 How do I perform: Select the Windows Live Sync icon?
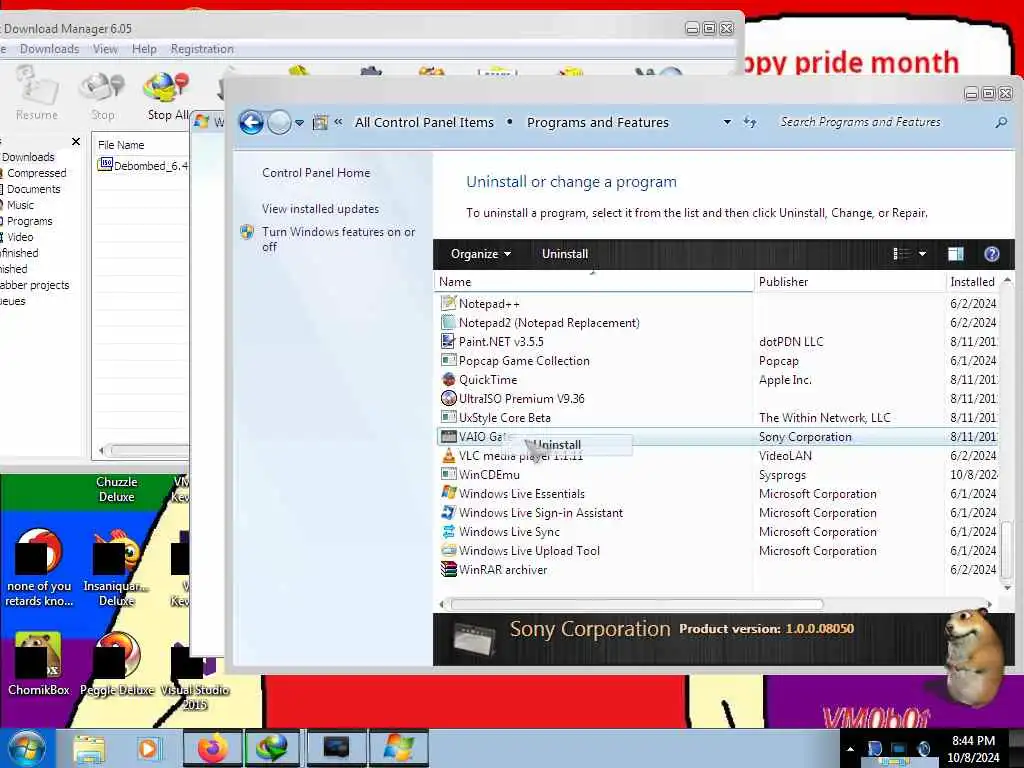click(x=449, y=531)
